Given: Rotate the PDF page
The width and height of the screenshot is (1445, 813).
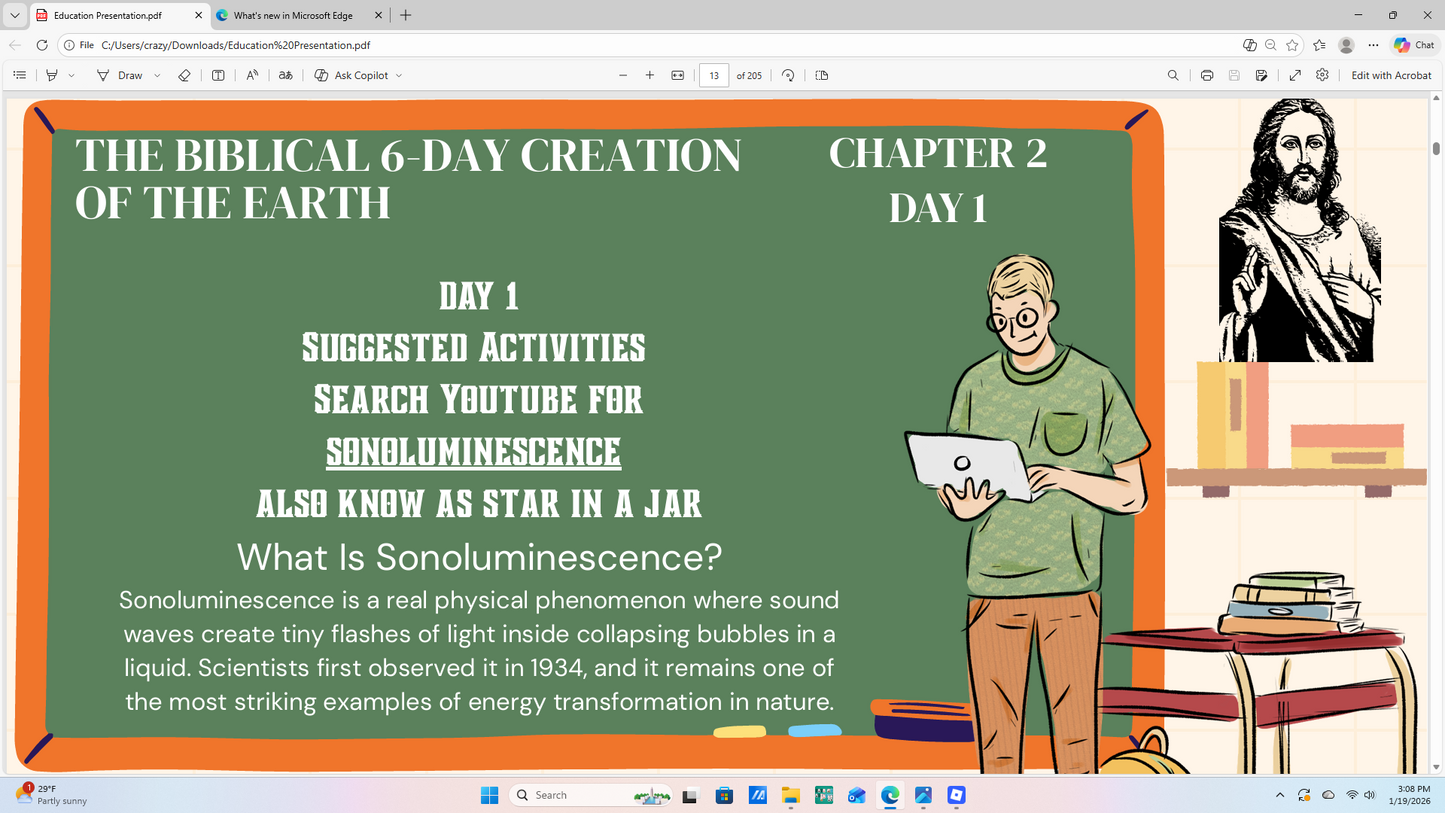Looking at the screenshot, I should 788,75.
